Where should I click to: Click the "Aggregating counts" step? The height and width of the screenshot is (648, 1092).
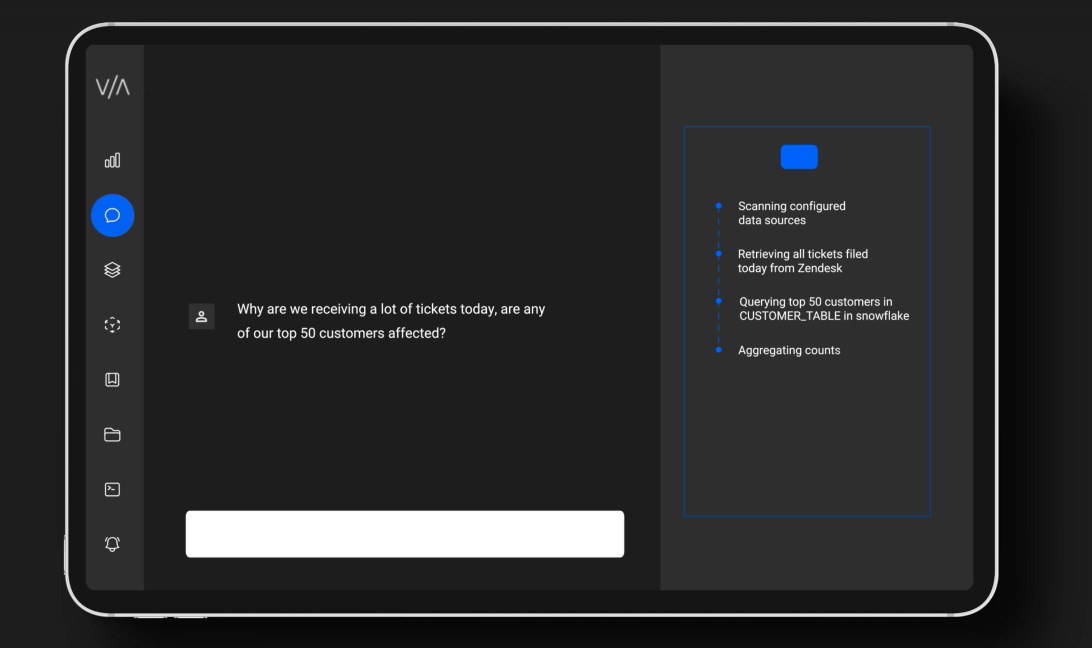point(789,351)
